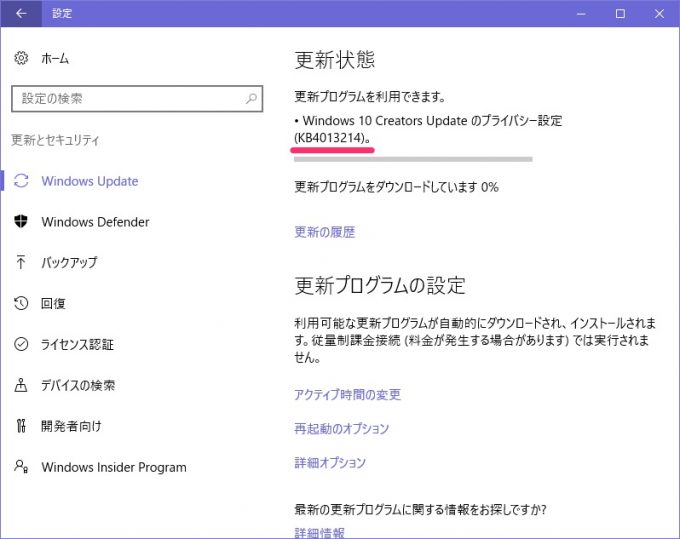The width and height of the screenshot is (680, 539).
Task: Open 更新の履歴 link
Action: pos(324,232)
